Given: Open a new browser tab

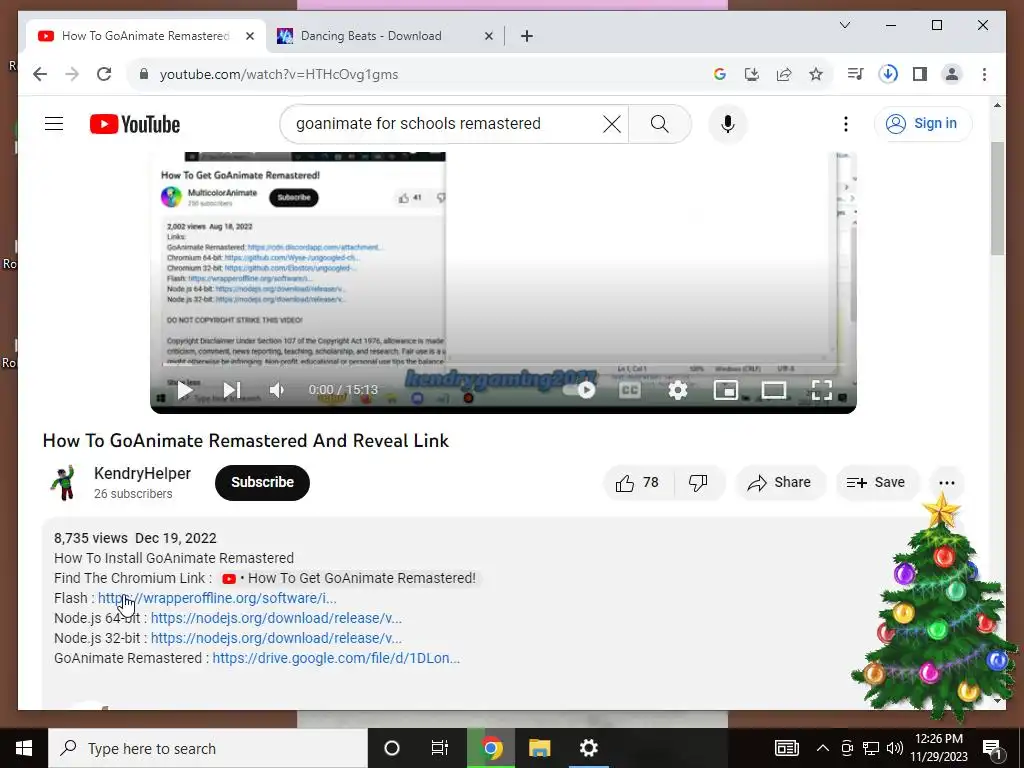Looking at the screenshot, I should [527, 36].
